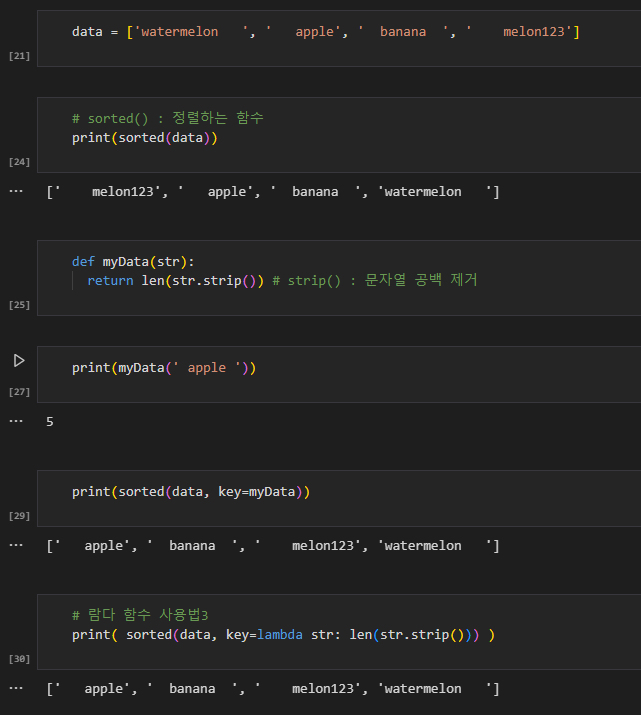
Task: Click the cell 29 output list text
Action: [273, 546]
